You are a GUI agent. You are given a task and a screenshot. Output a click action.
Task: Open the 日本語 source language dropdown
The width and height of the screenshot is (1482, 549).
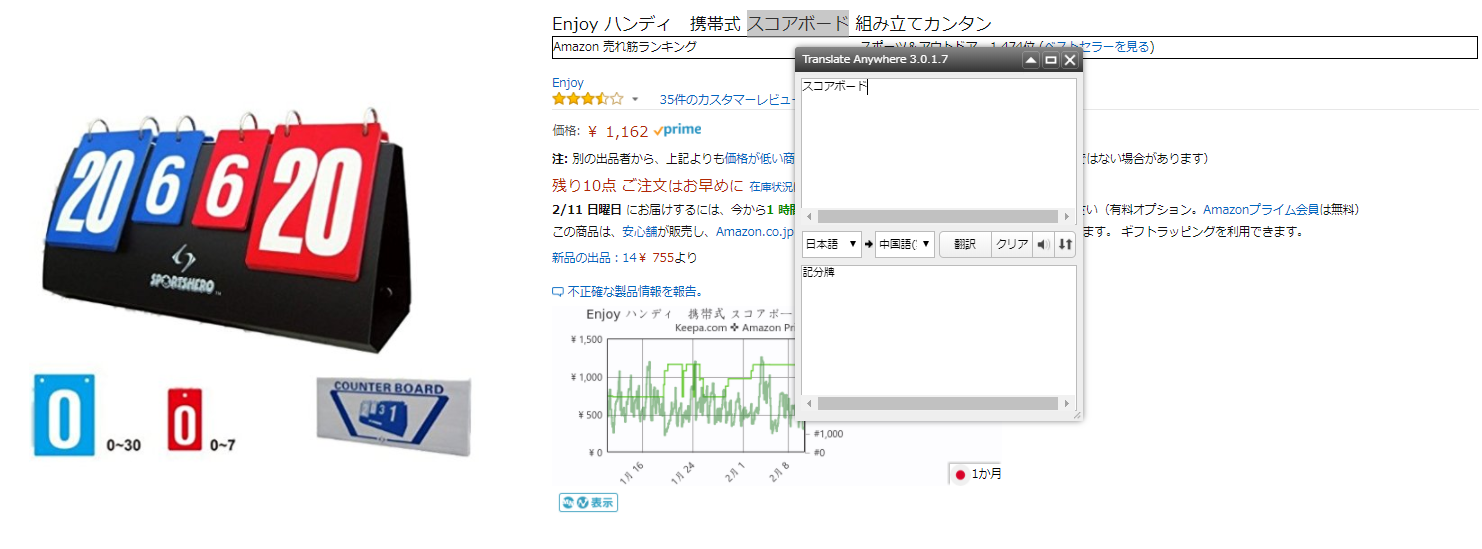click(x=831, y=244)
